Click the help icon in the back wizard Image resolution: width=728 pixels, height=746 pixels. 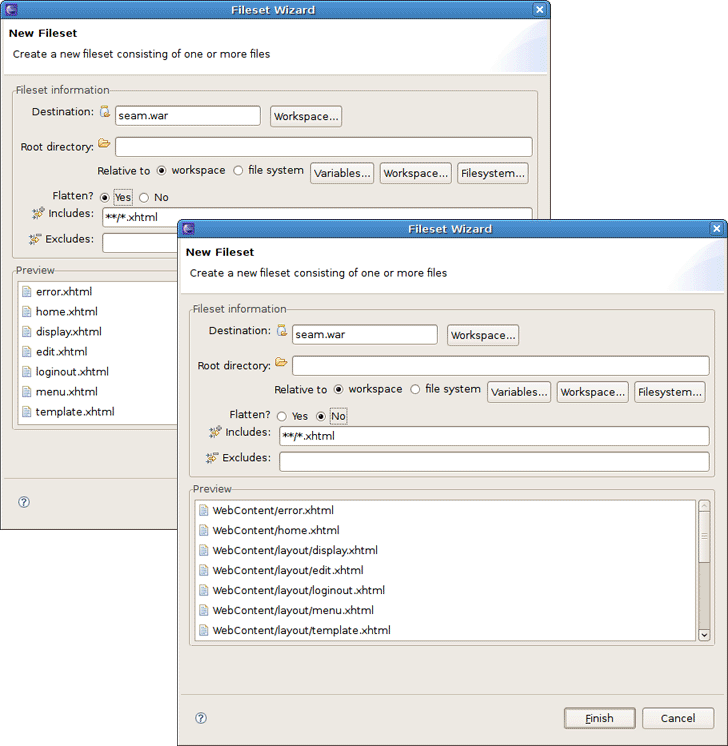pos(24,503)
